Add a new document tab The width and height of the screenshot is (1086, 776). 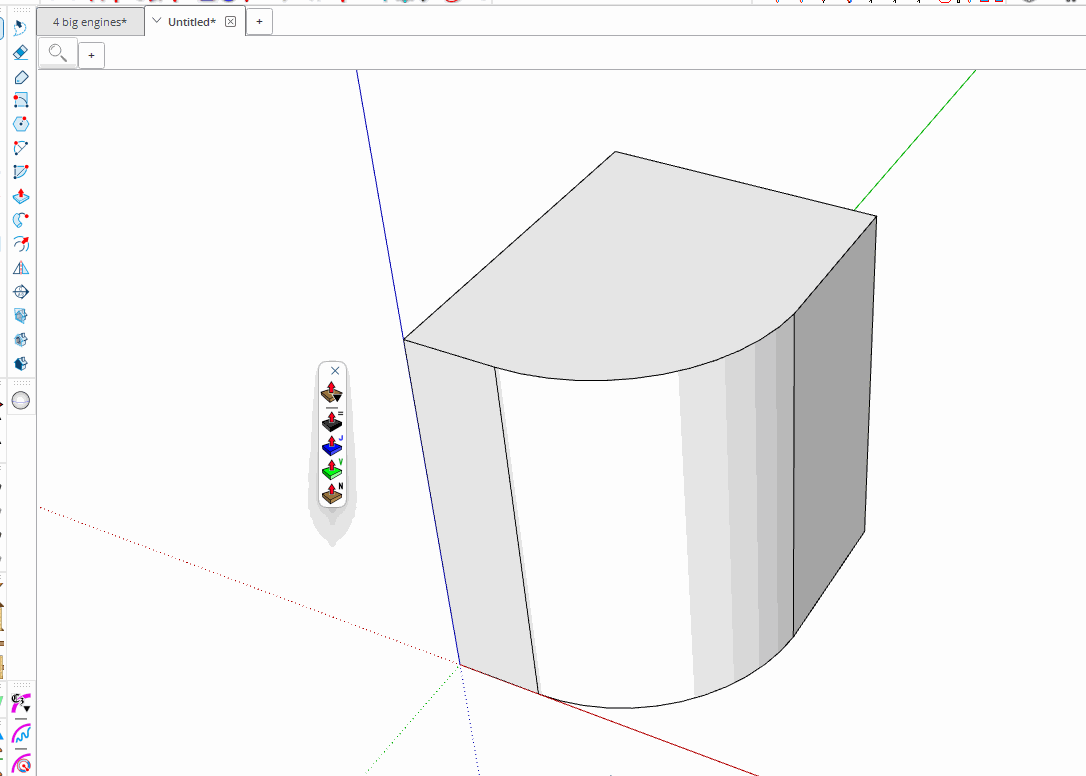260,21
